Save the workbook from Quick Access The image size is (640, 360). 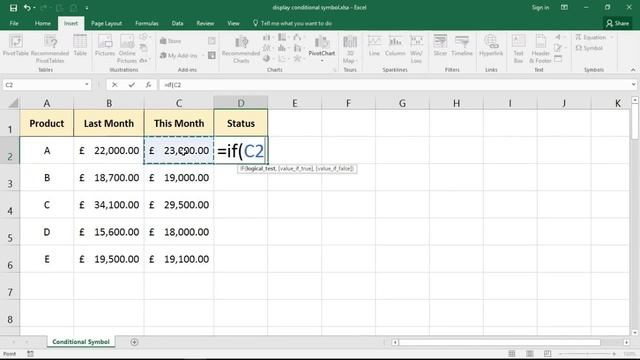[x=13, y=8]
